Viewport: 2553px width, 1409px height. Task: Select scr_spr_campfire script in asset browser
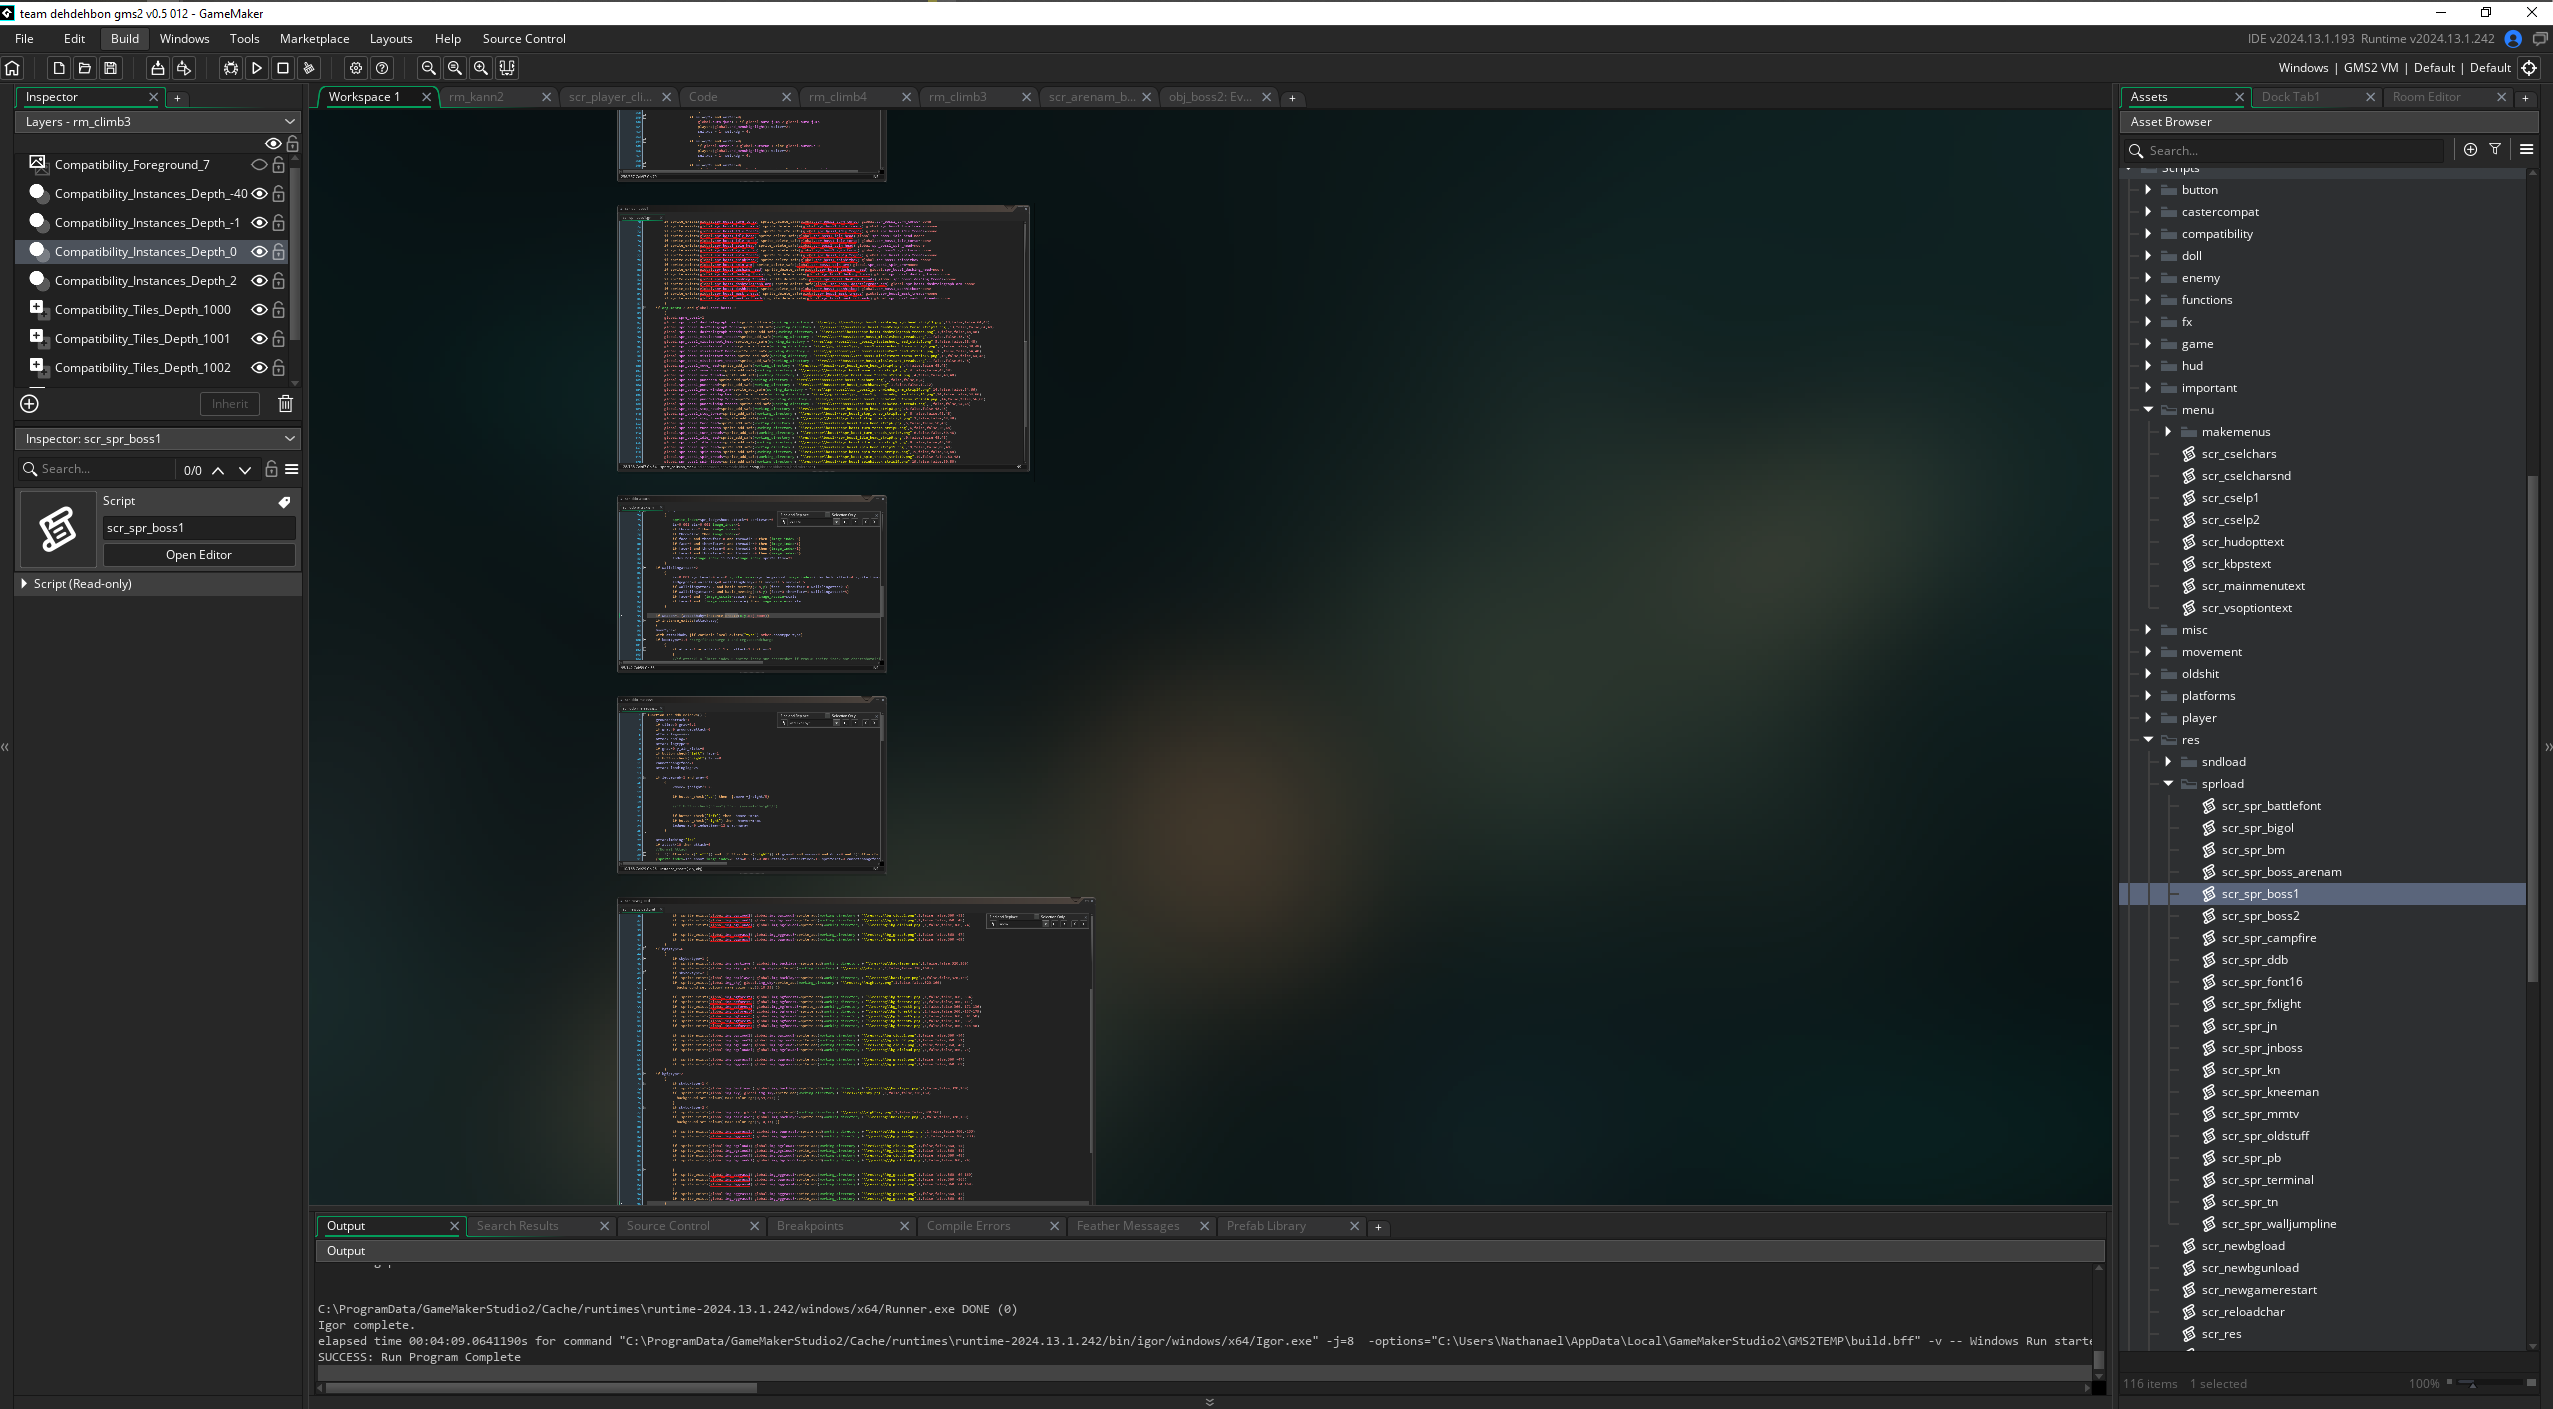(x=2268, y=938)
